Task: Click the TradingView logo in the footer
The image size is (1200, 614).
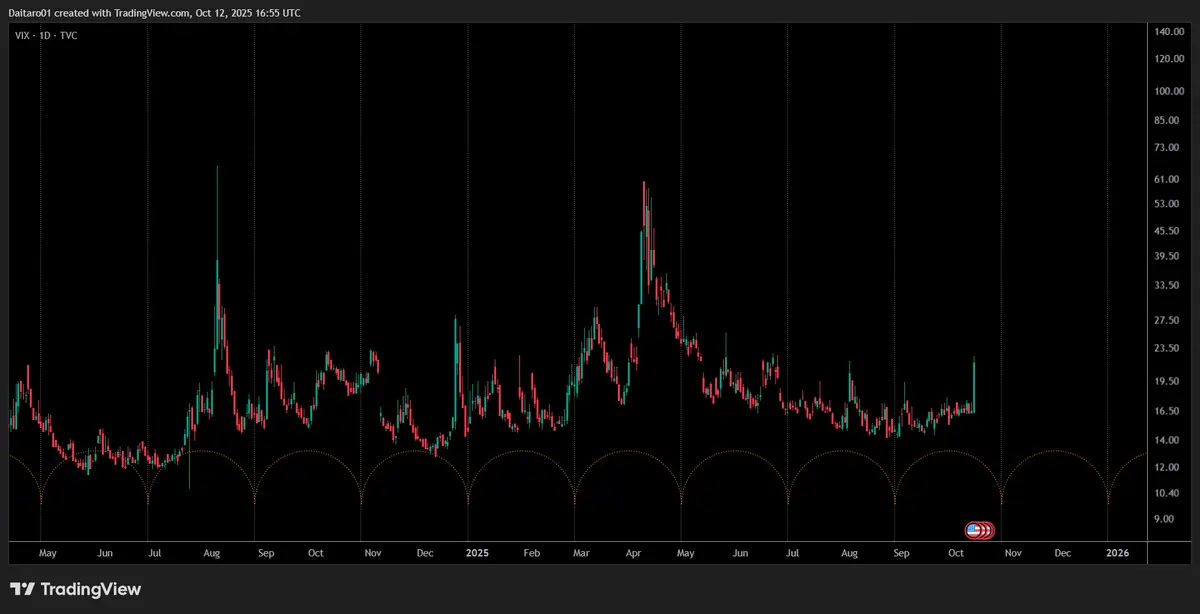Action: click(76, 589)
